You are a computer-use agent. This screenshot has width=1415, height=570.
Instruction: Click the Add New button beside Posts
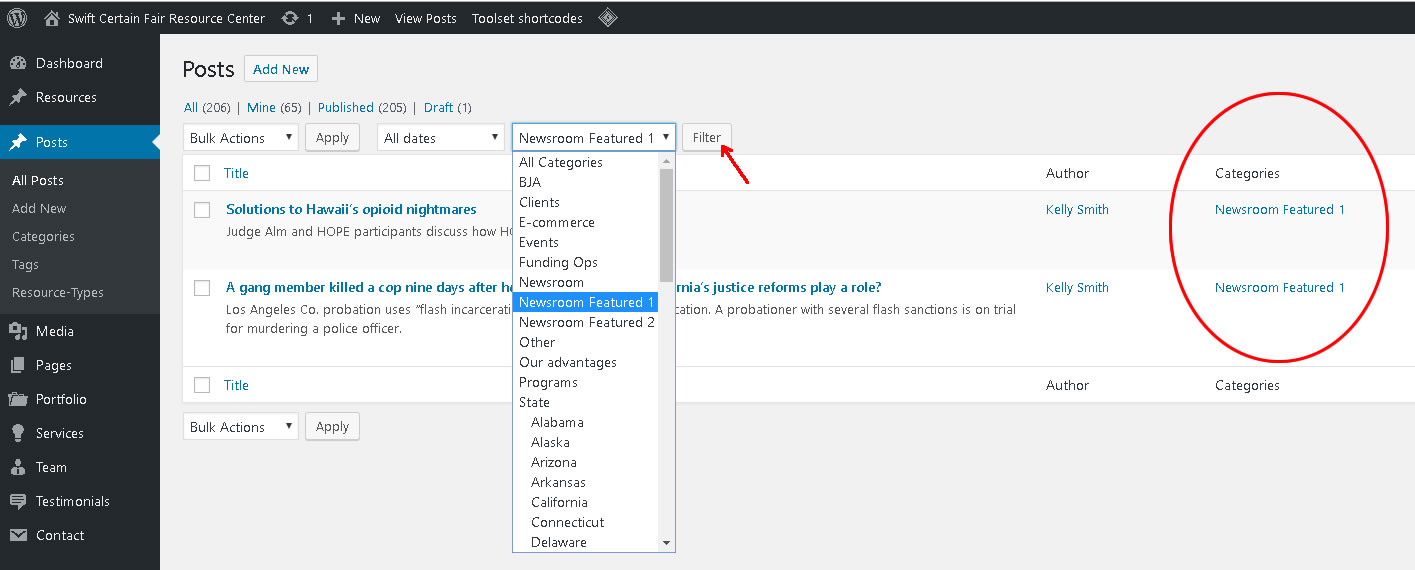(281, 69)
